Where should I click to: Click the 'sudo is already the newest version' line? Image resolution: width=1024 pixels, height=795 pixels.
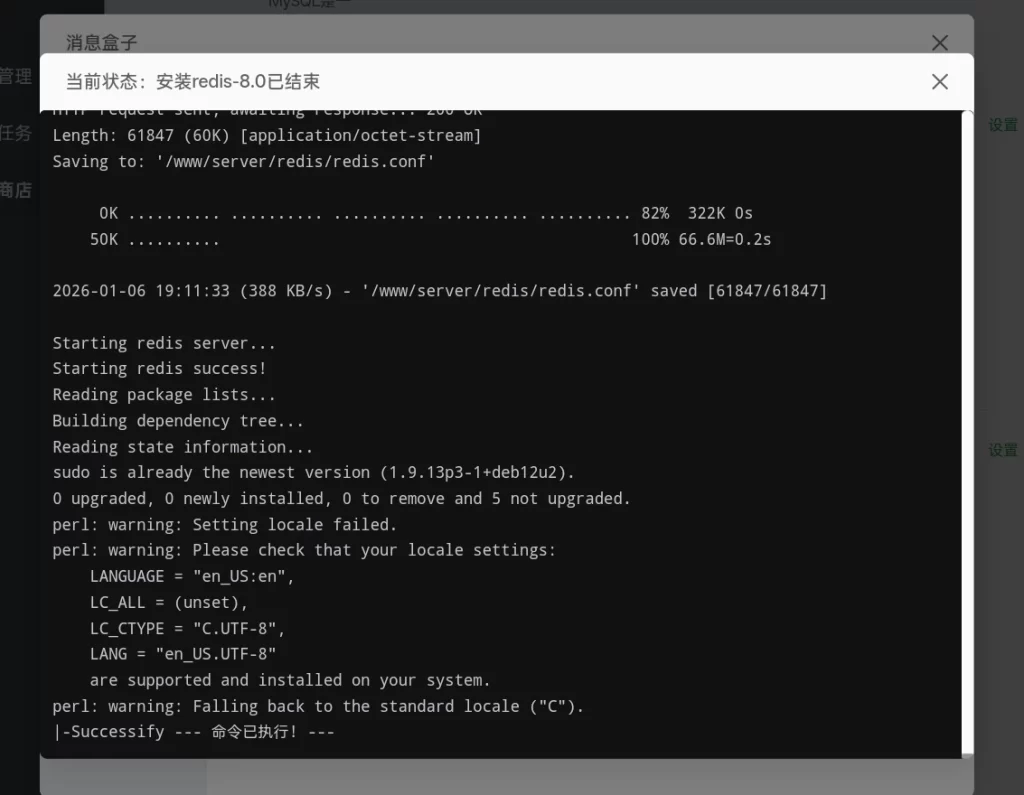coord(313,472)
